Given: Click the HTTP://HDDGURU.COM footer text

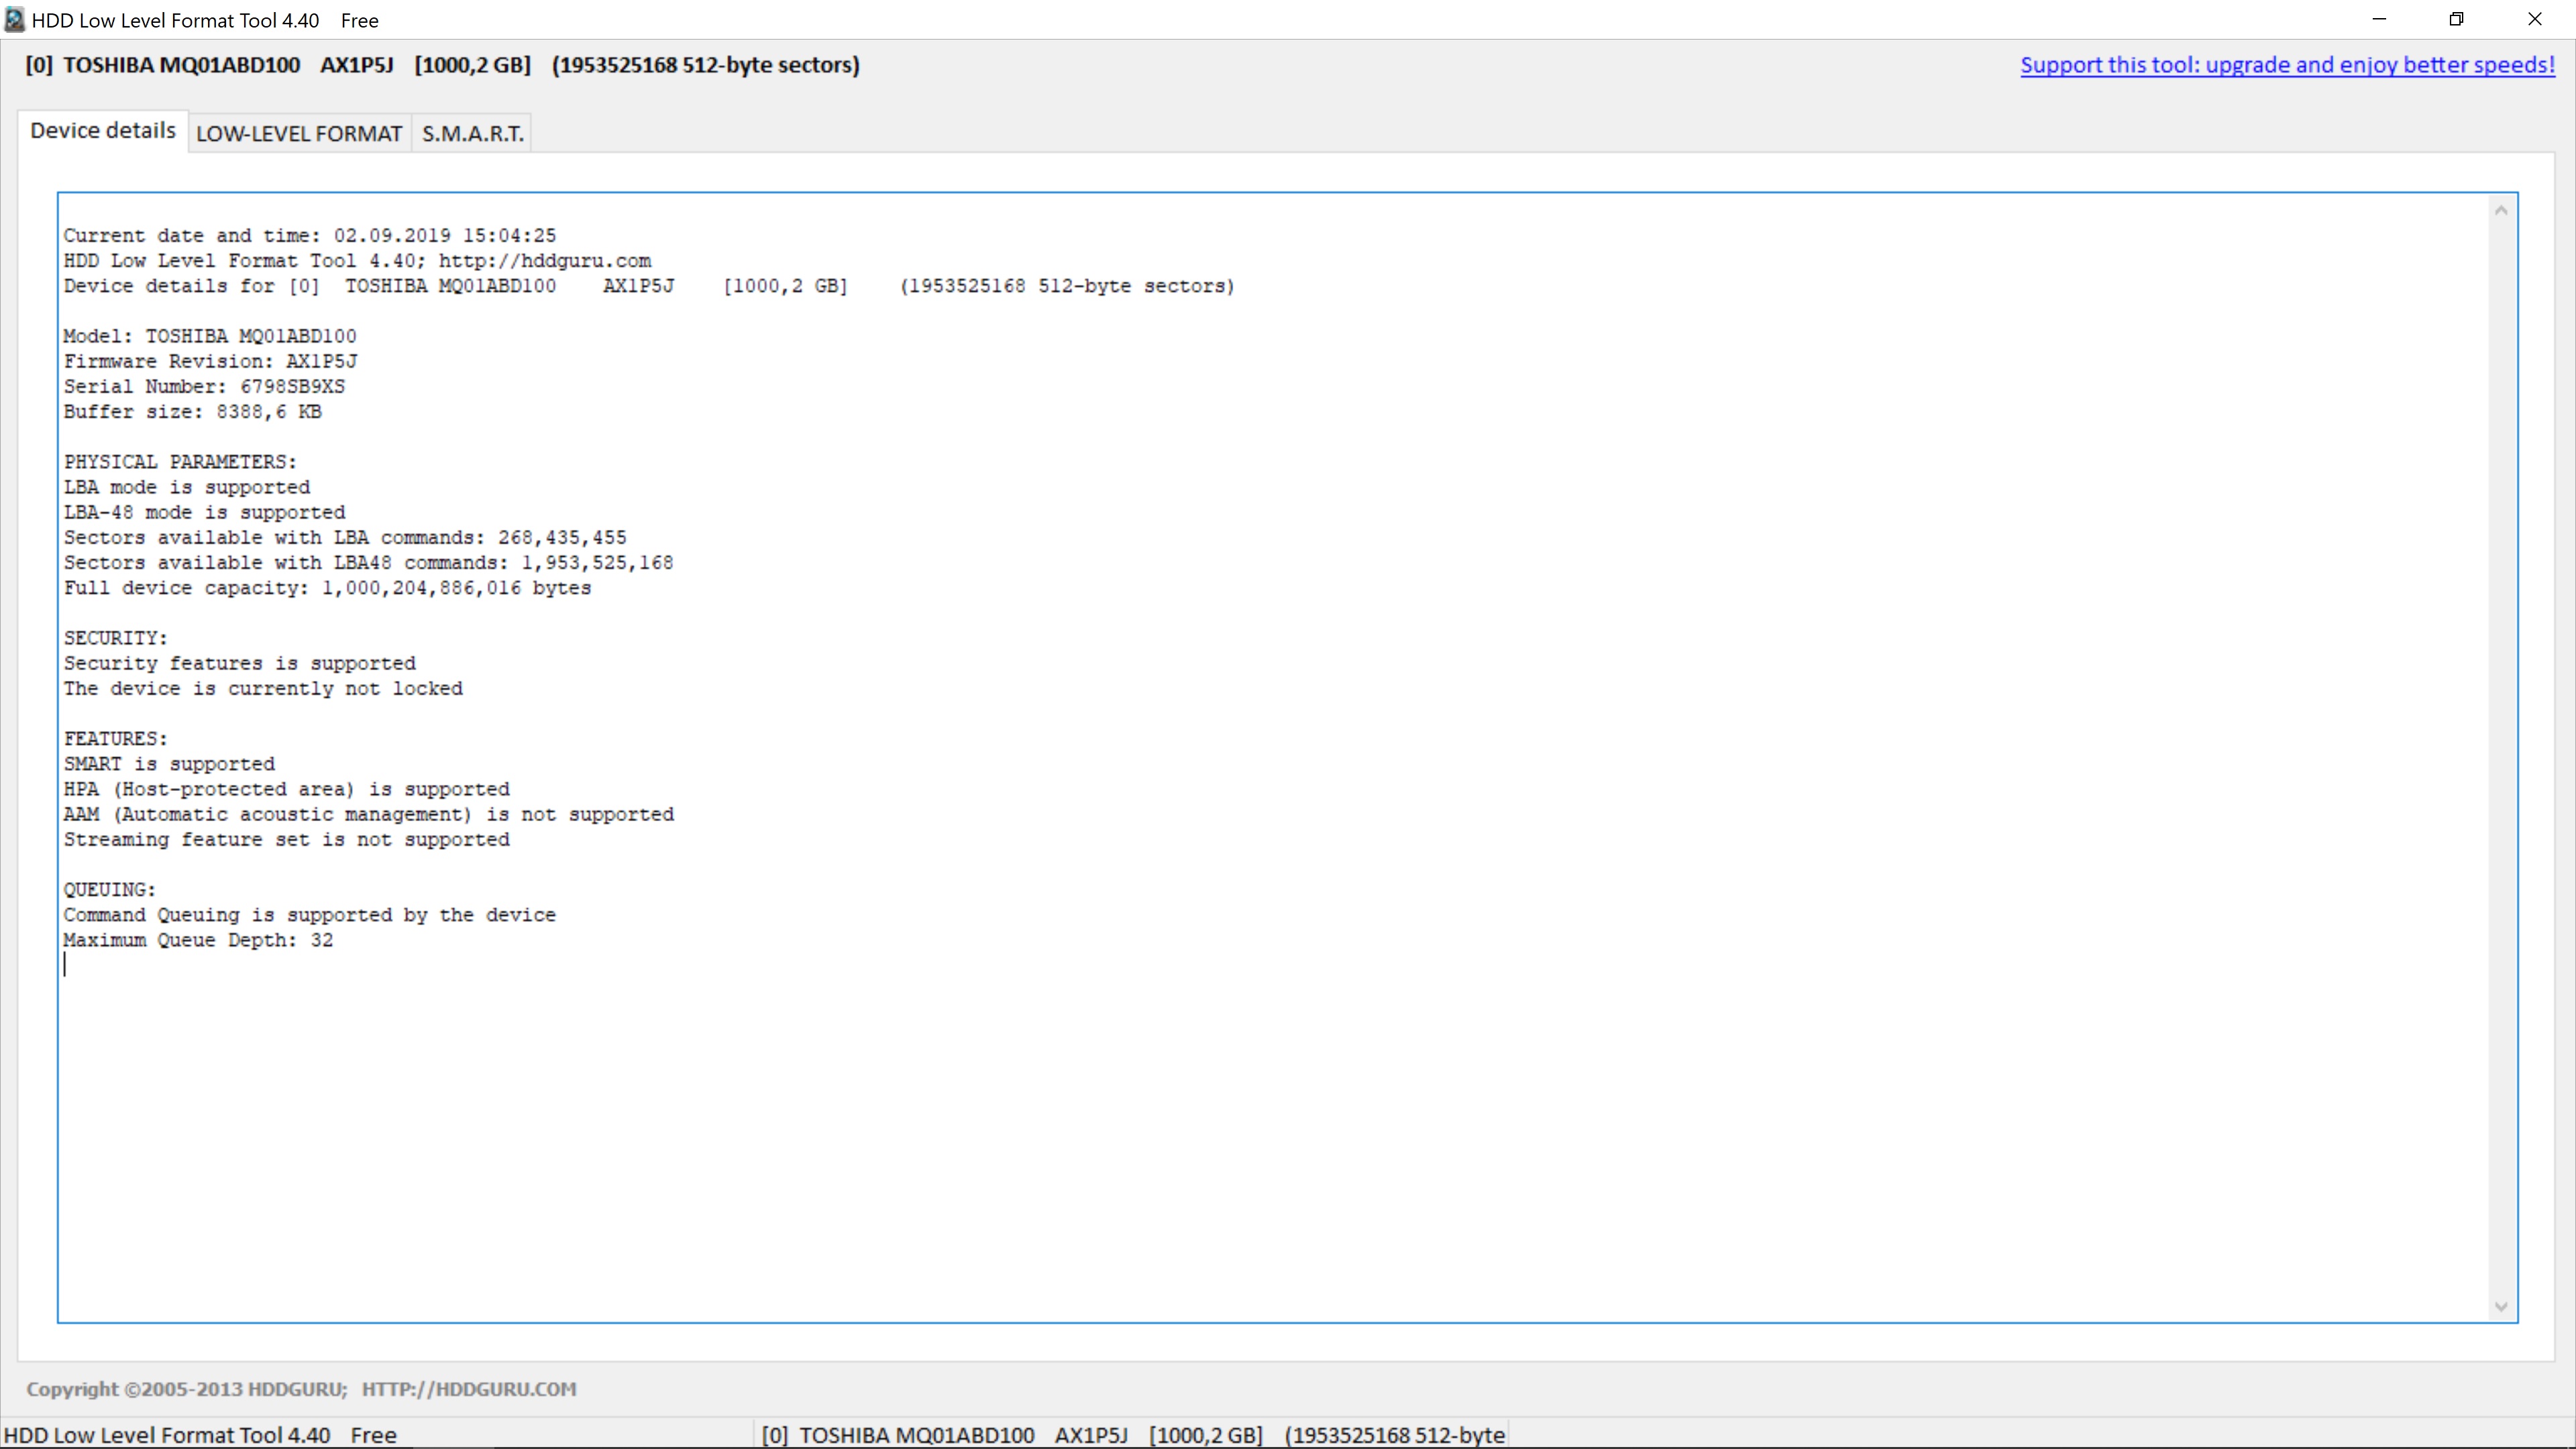Looking at the screenshot, I should (468, 1389).
